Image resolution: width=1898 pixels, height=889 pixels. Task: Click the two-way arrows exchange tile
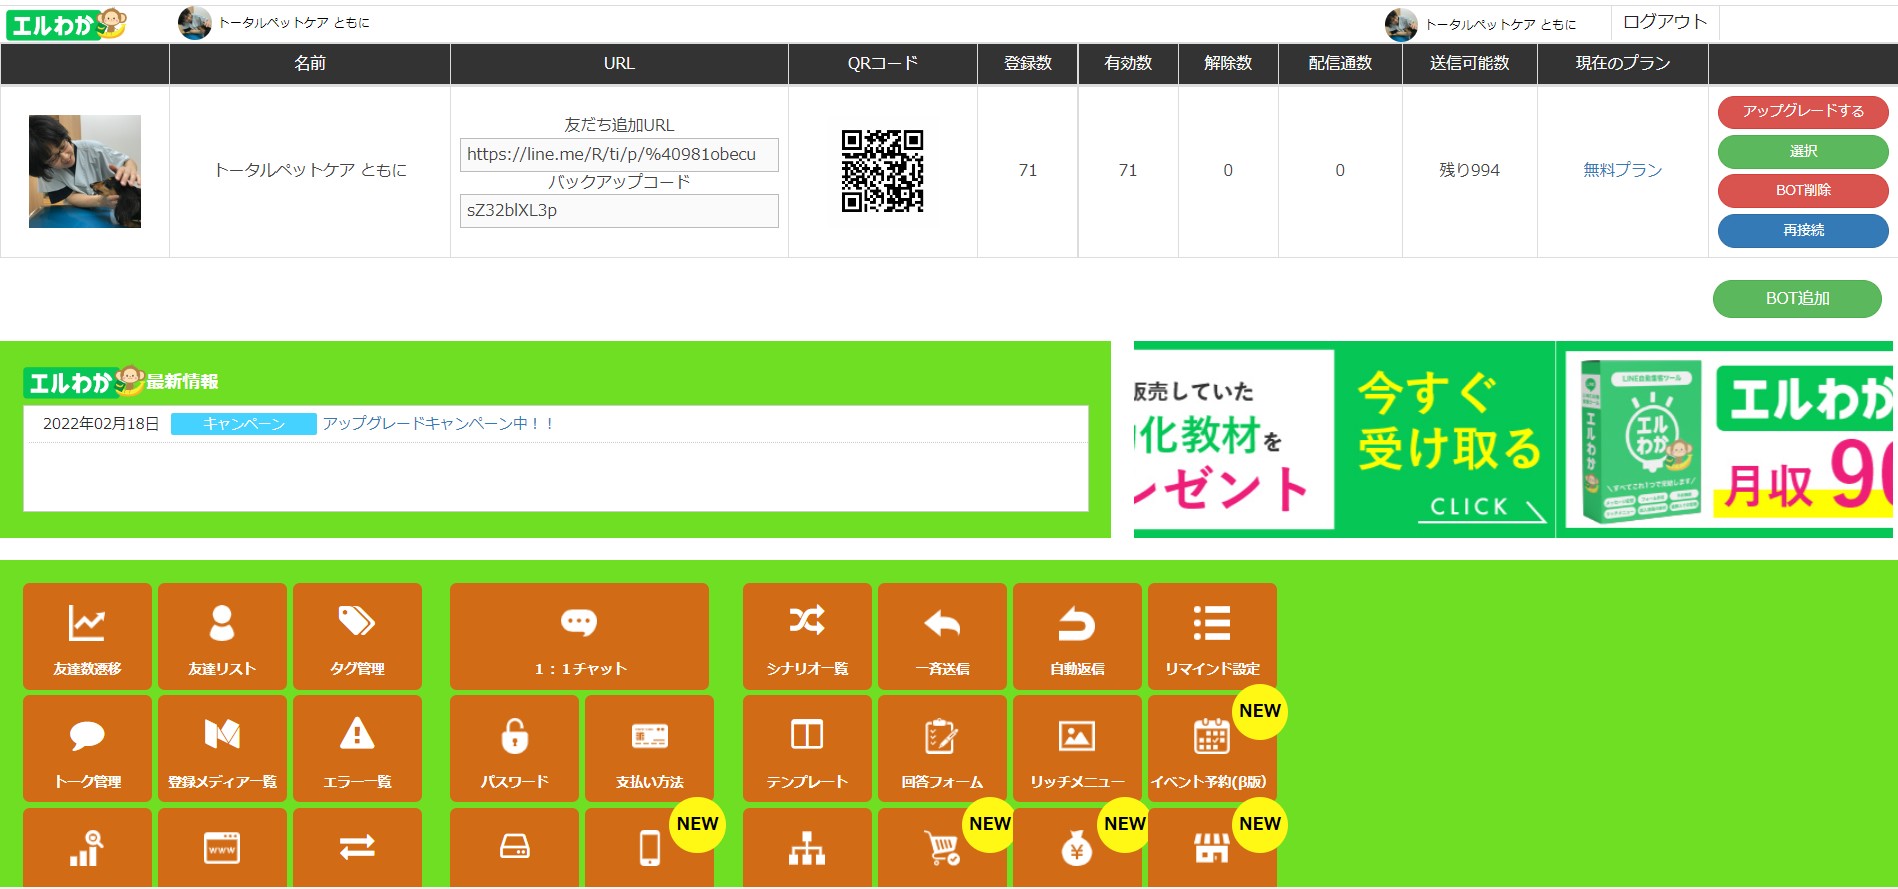pos(357,848)
